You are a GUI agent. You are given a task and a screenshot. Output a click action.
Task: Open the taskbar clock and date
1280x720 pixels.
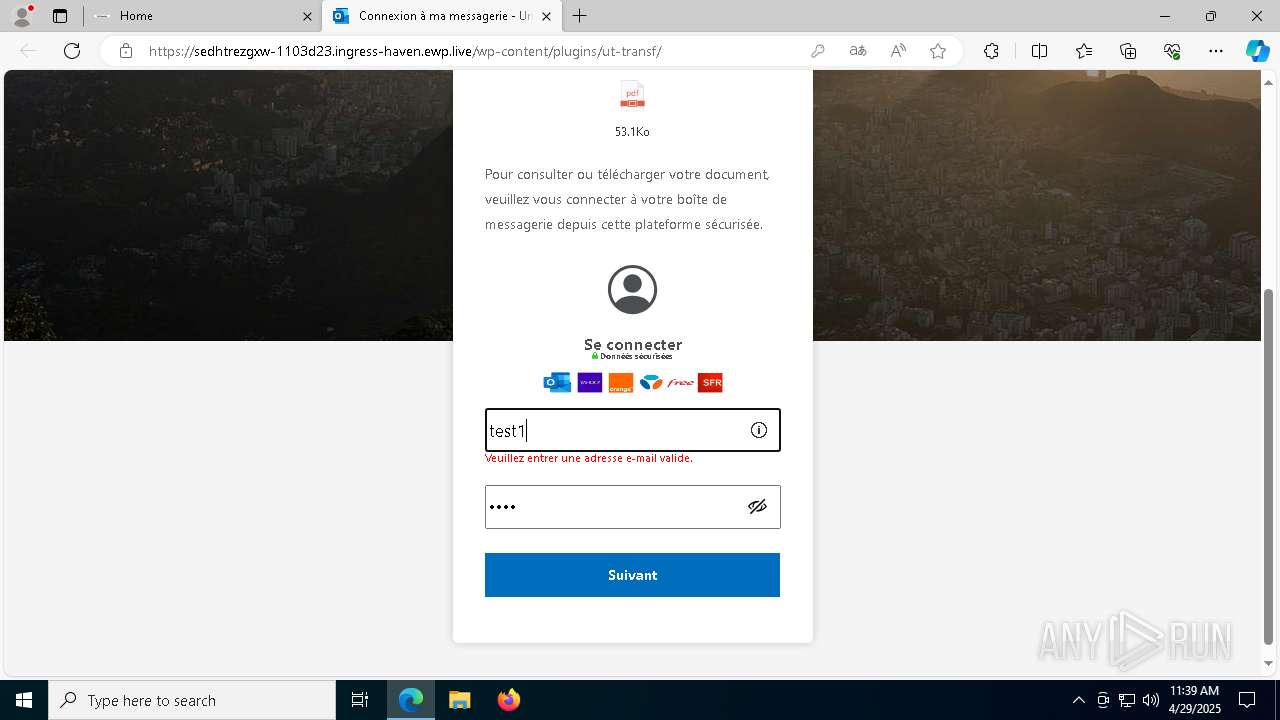1194,700
